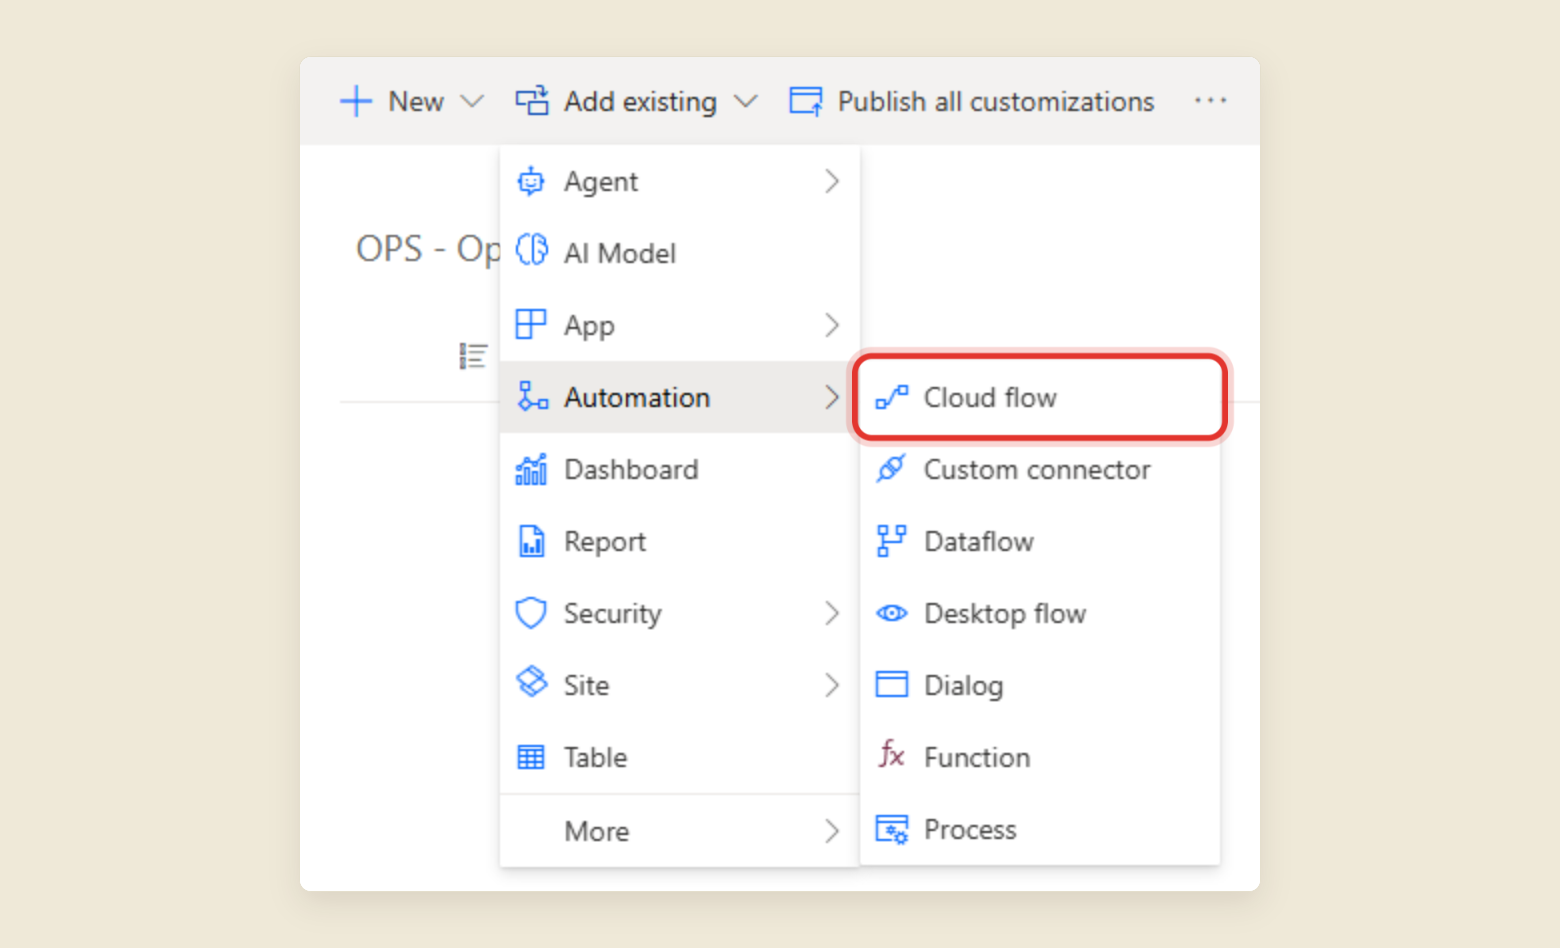Click the Publish all customizations icon
Screen dimensions: 1560x948
(806, 101)
